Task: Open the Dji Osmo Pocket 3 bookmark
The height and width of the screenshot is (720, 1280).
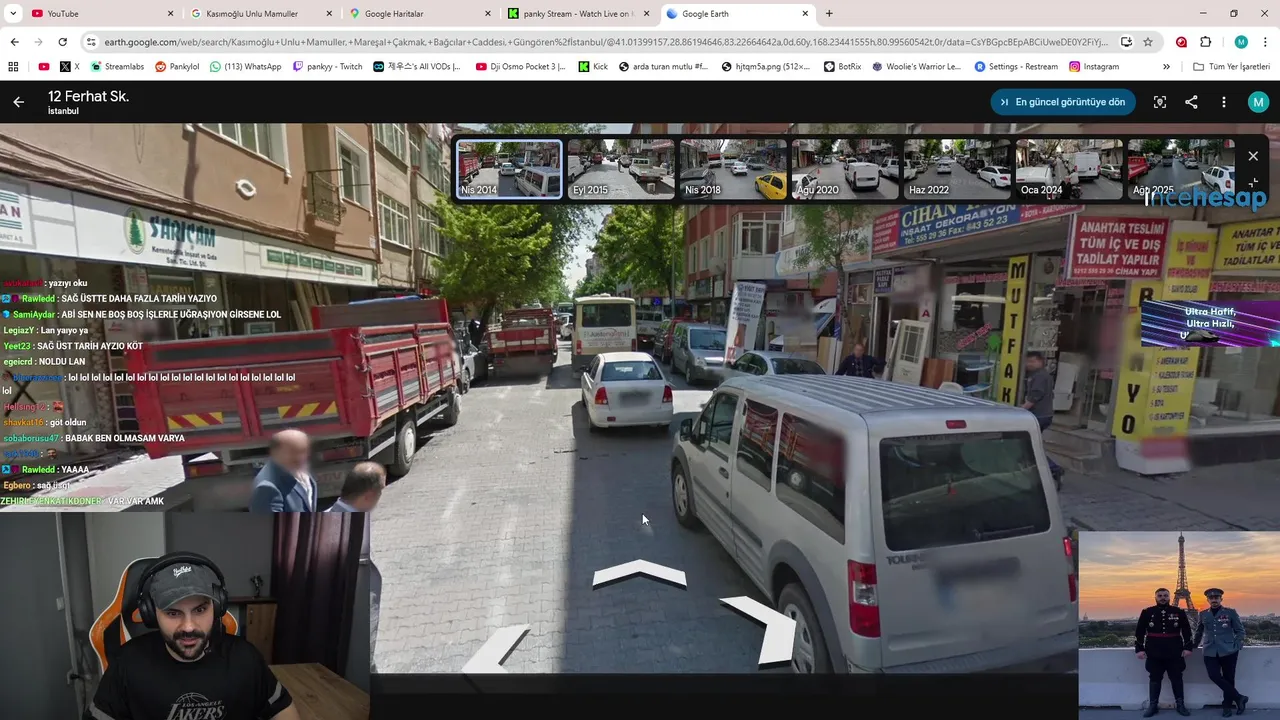Action: point(521,66)
